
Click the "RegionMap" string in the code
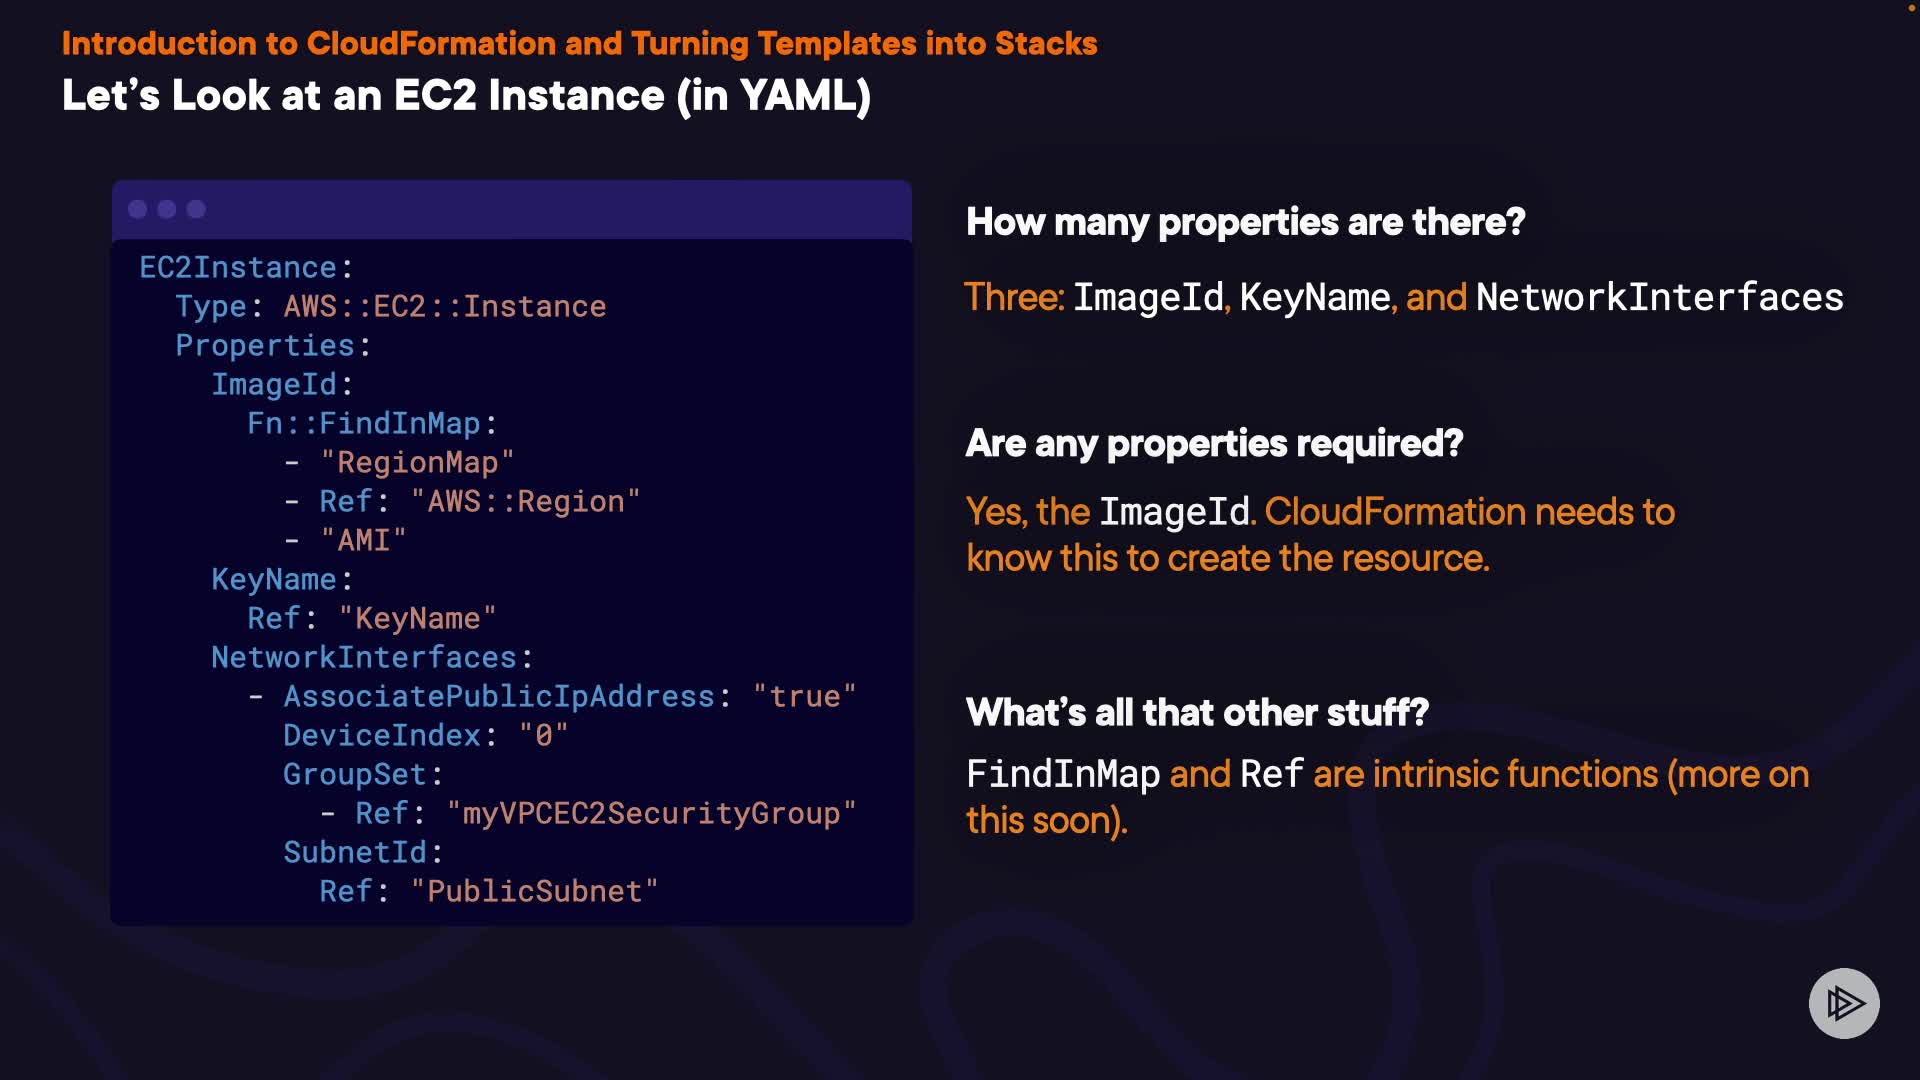coord(417,463)
